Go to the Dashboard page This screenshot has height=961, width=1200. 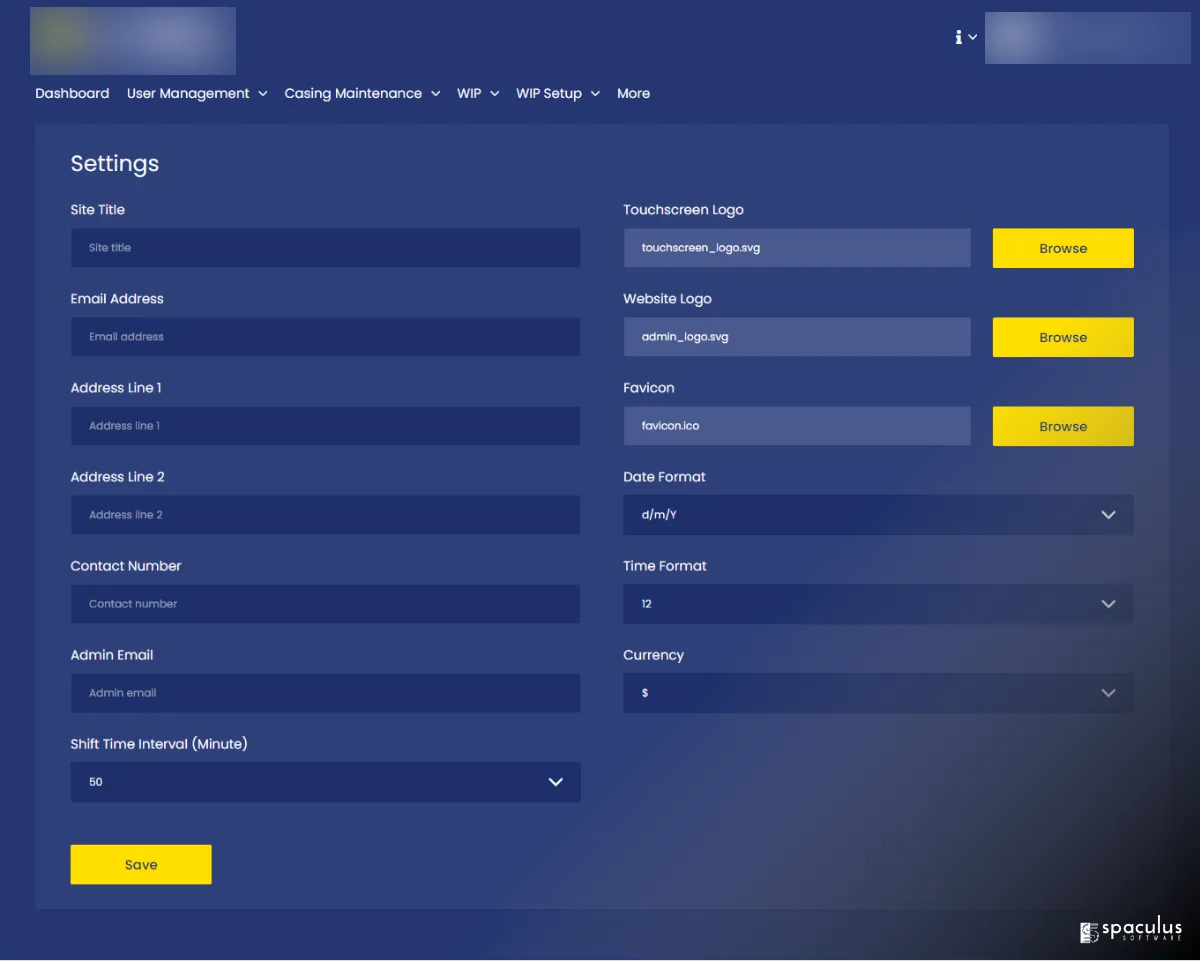(72, 93)
